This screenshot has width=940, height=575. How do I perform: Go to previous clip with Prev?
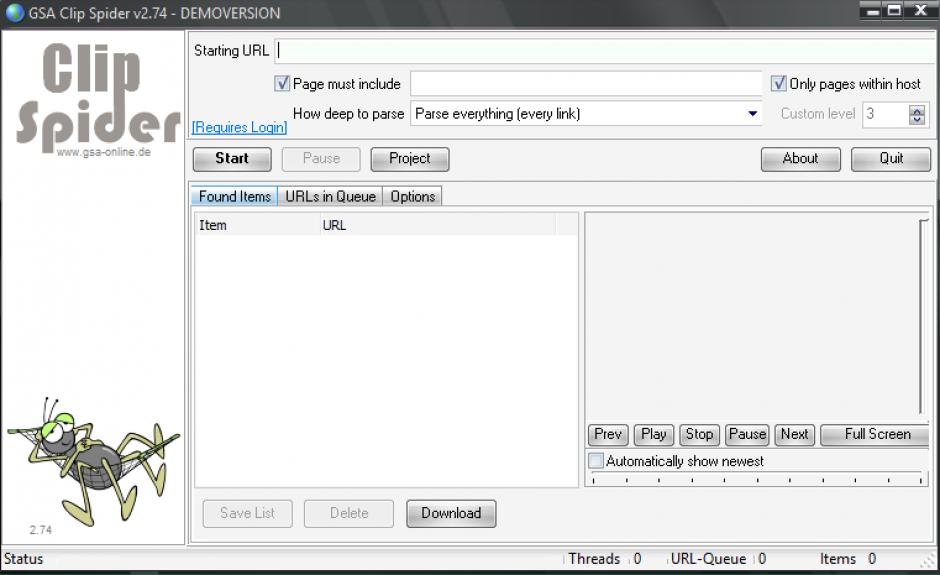pos(608,434)
